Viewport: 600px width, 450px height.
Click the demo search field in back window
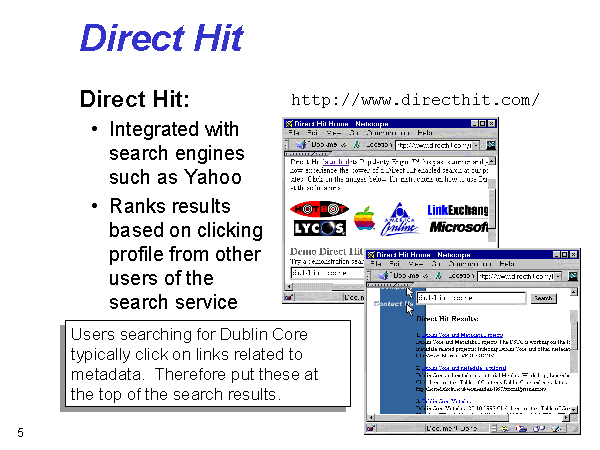tap(327, 273)
